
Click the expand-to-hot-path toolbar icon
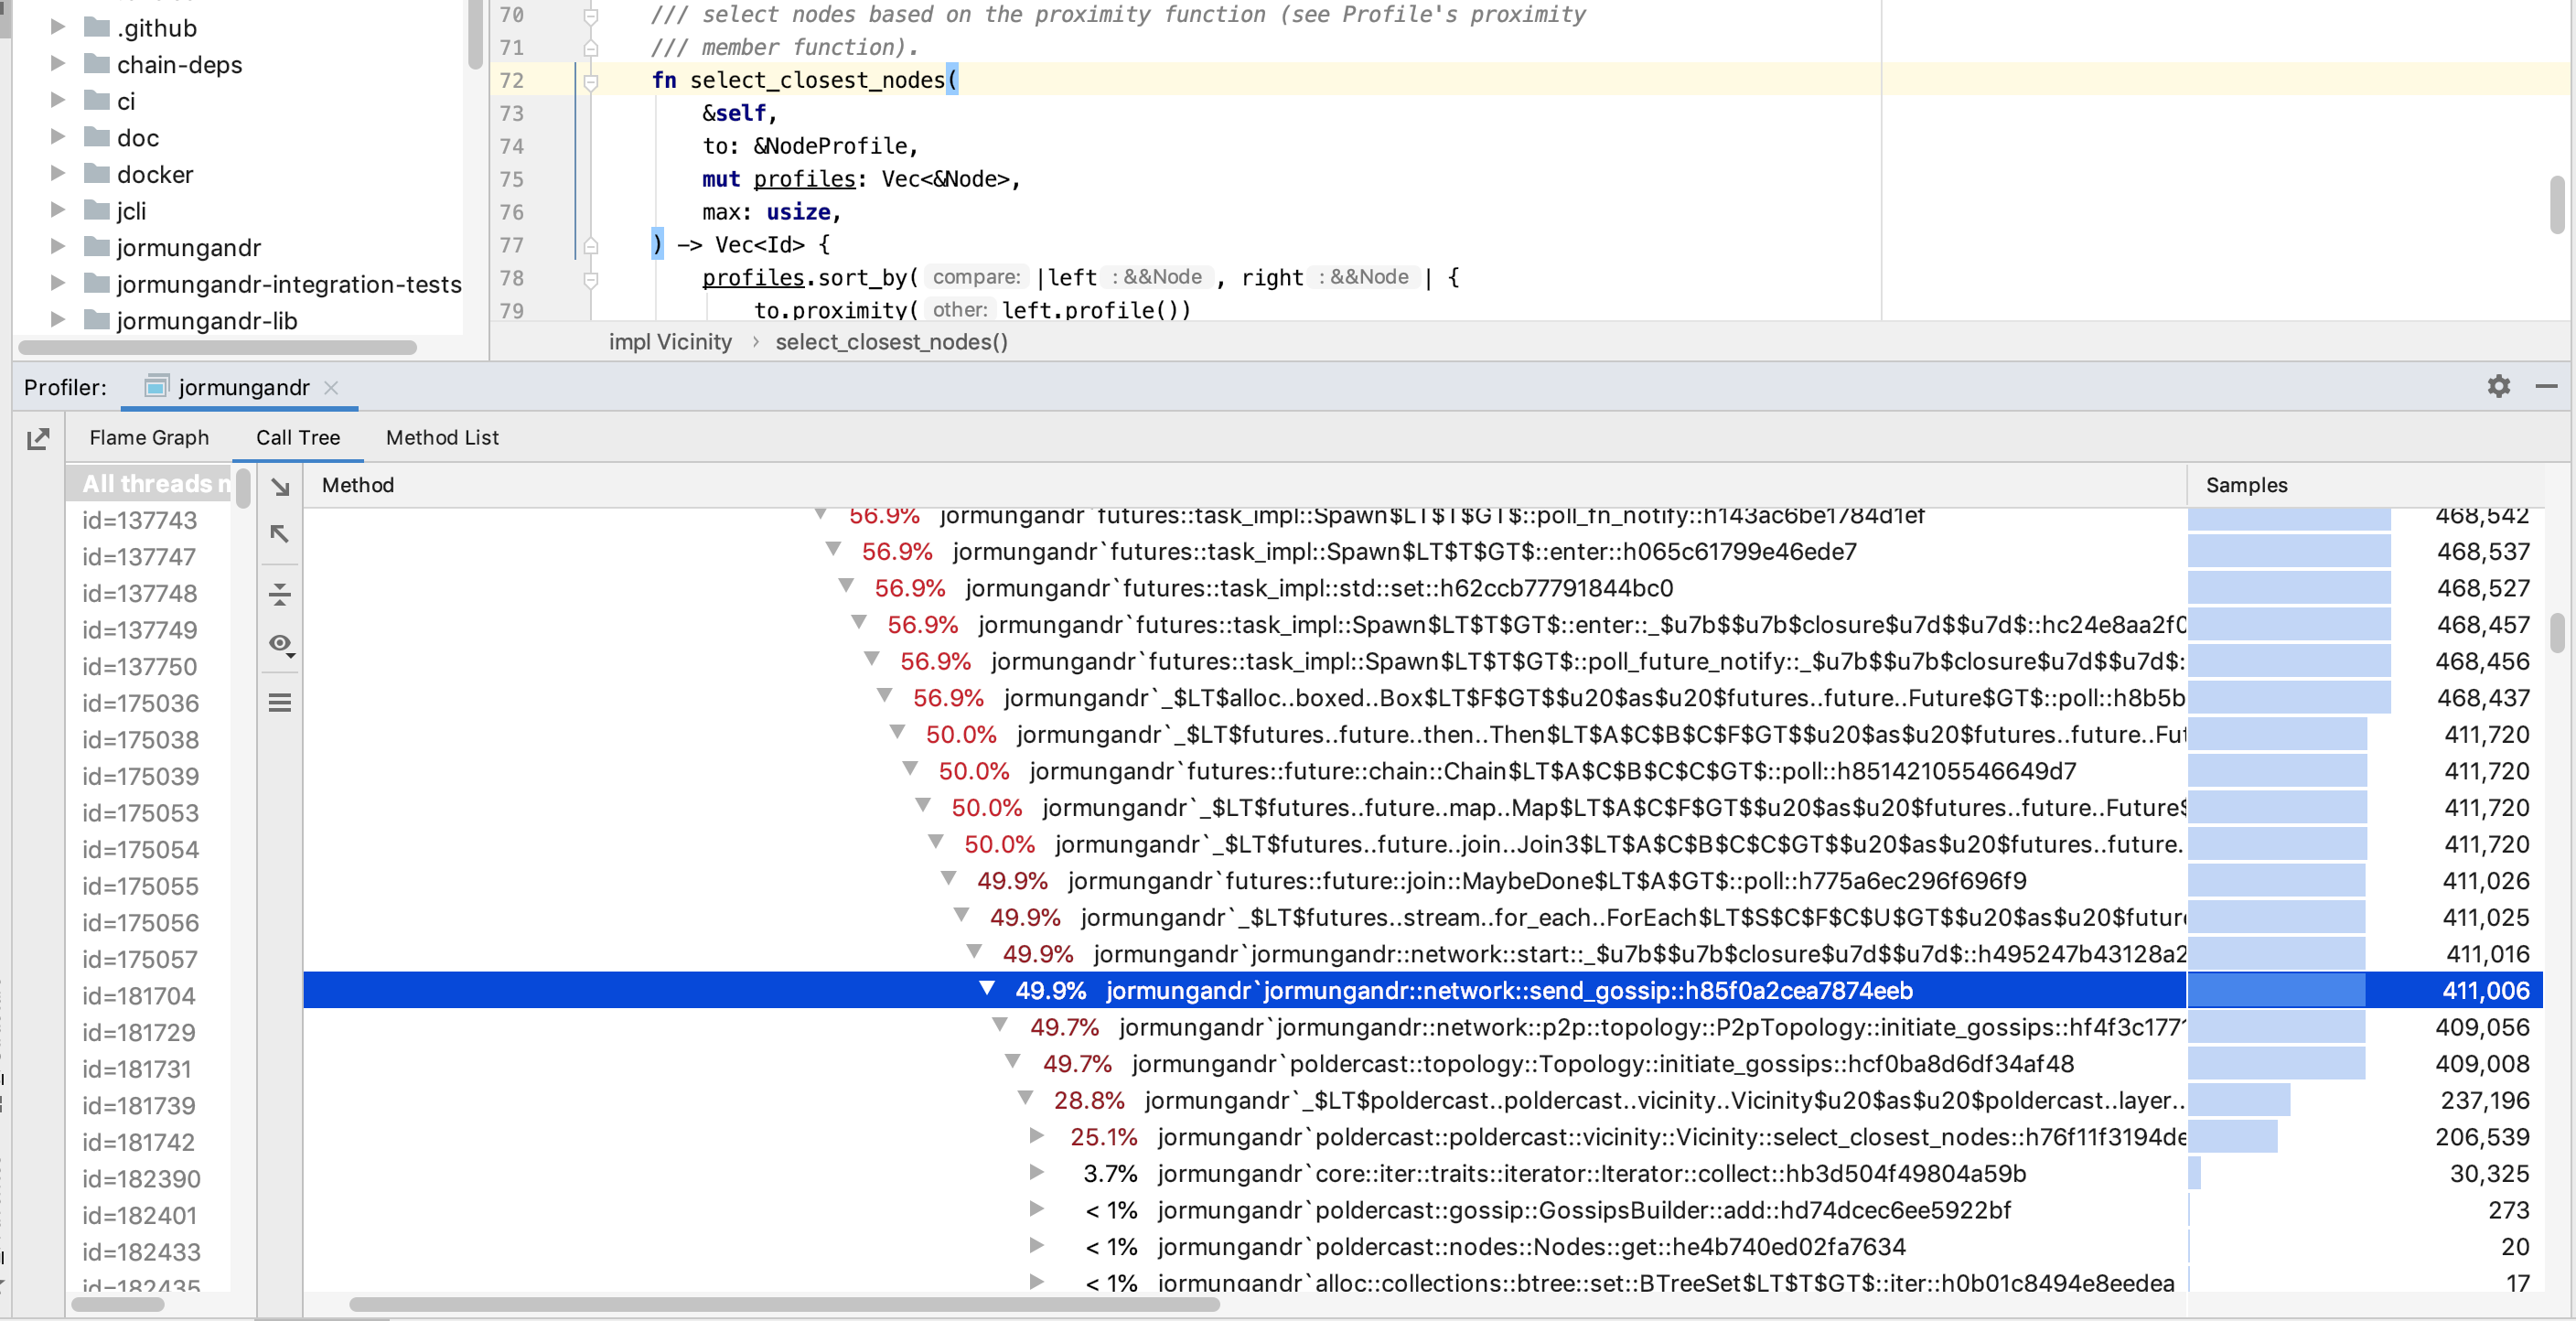point(280,595)
